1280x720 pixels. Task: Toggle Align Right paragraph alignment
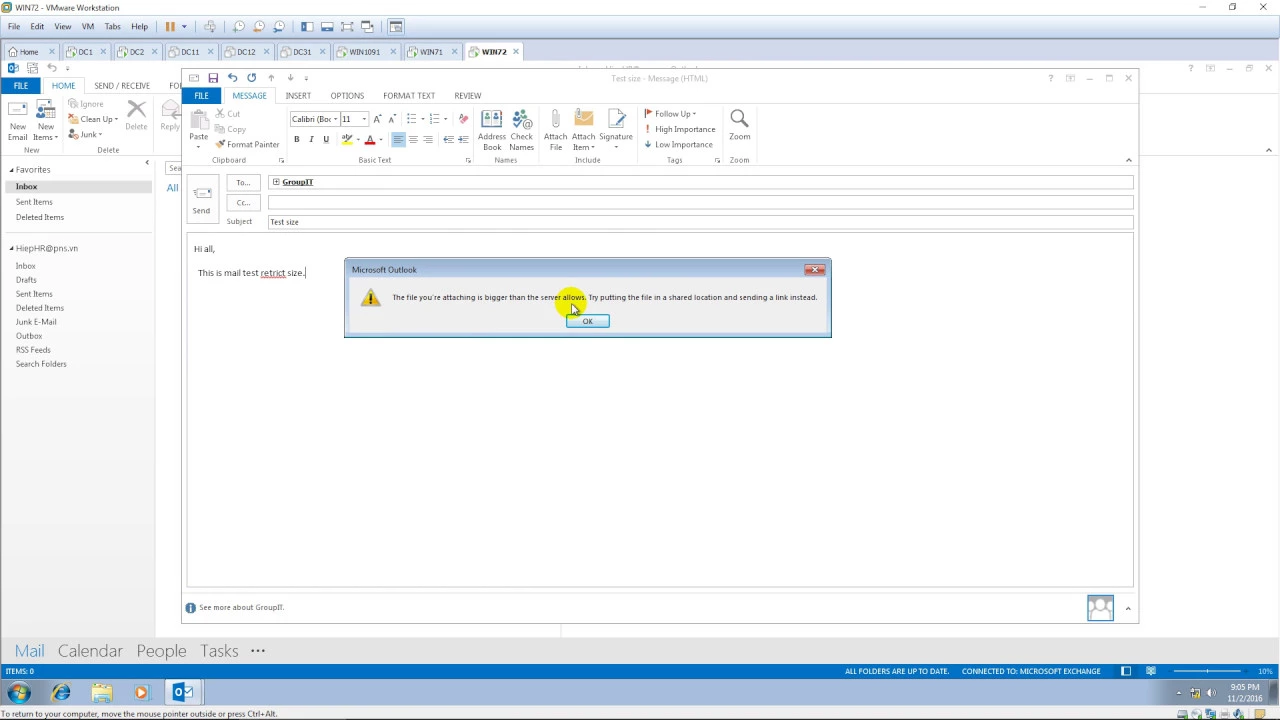tap(428, 139)
